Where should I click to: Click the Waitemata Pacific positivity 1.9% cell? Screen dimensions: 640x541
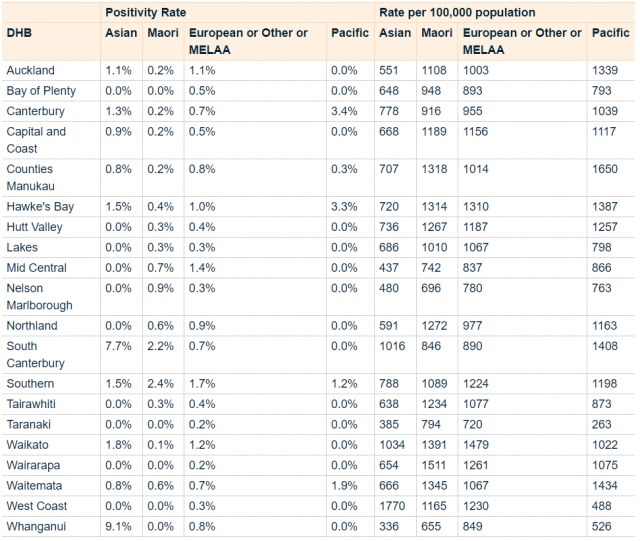point(344,486)
